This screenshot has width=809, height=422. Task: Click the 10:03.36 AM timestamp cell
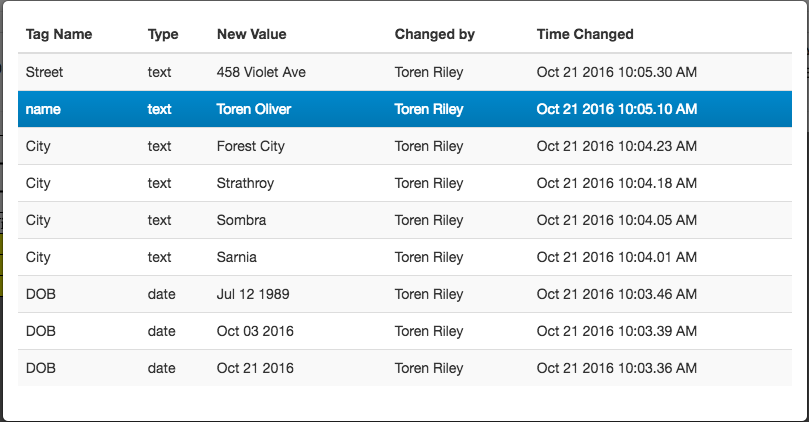click(x=617, y=368)
